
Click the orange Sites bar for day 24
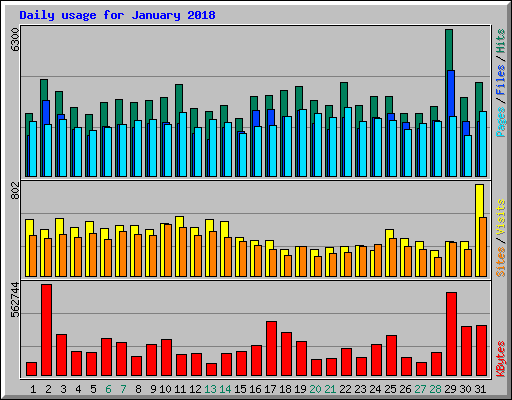[x=378, y=260]
